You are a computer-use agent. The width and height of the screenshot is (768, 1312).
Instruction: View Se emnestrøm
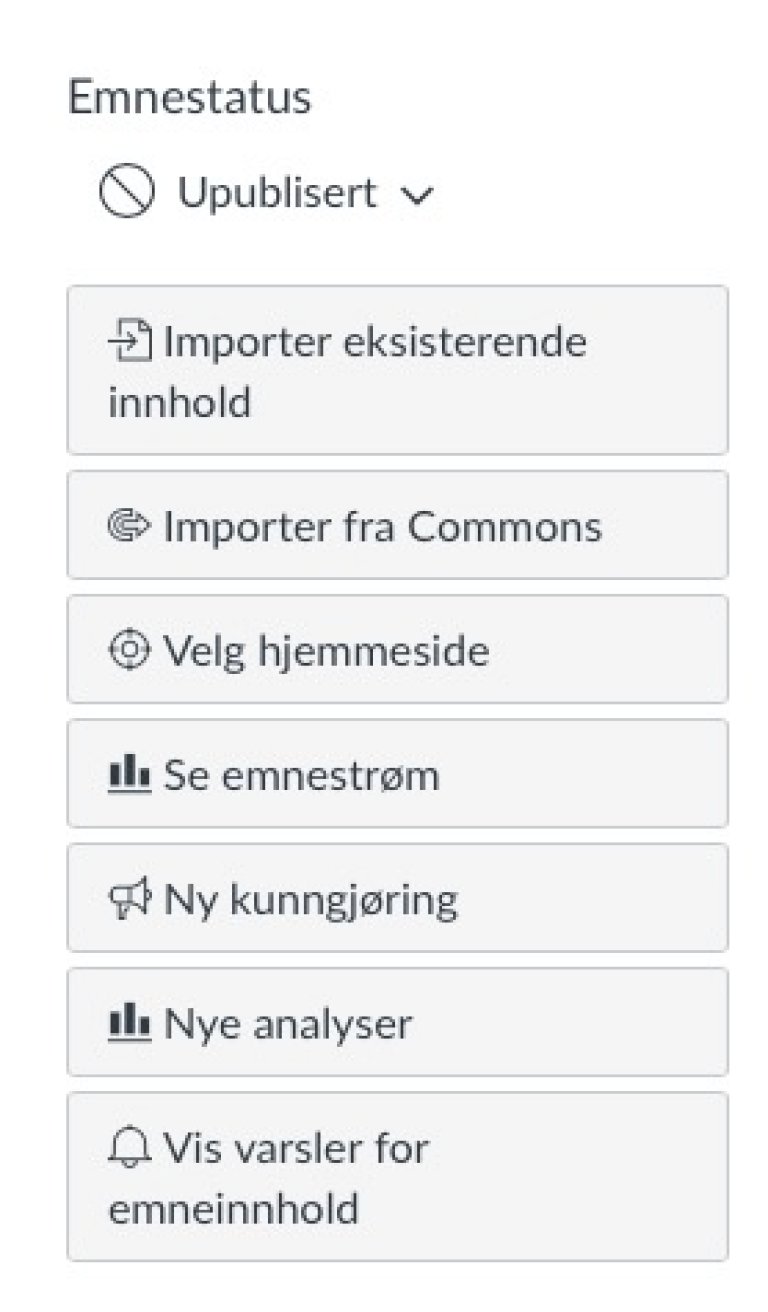coord(397,775)
